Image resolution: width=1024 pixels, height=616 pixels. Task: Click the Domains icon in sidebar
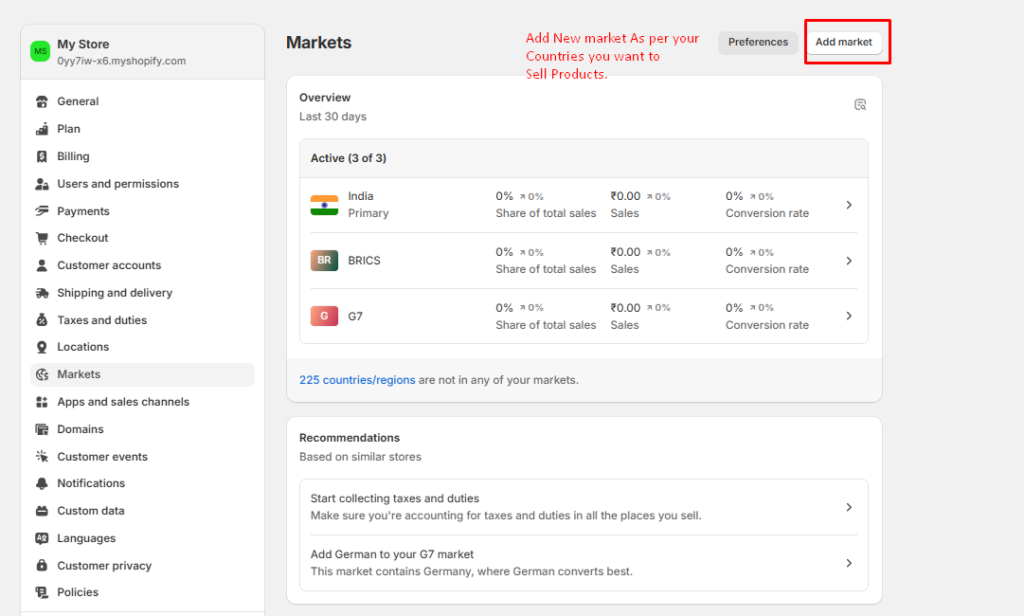pos(42,429)
